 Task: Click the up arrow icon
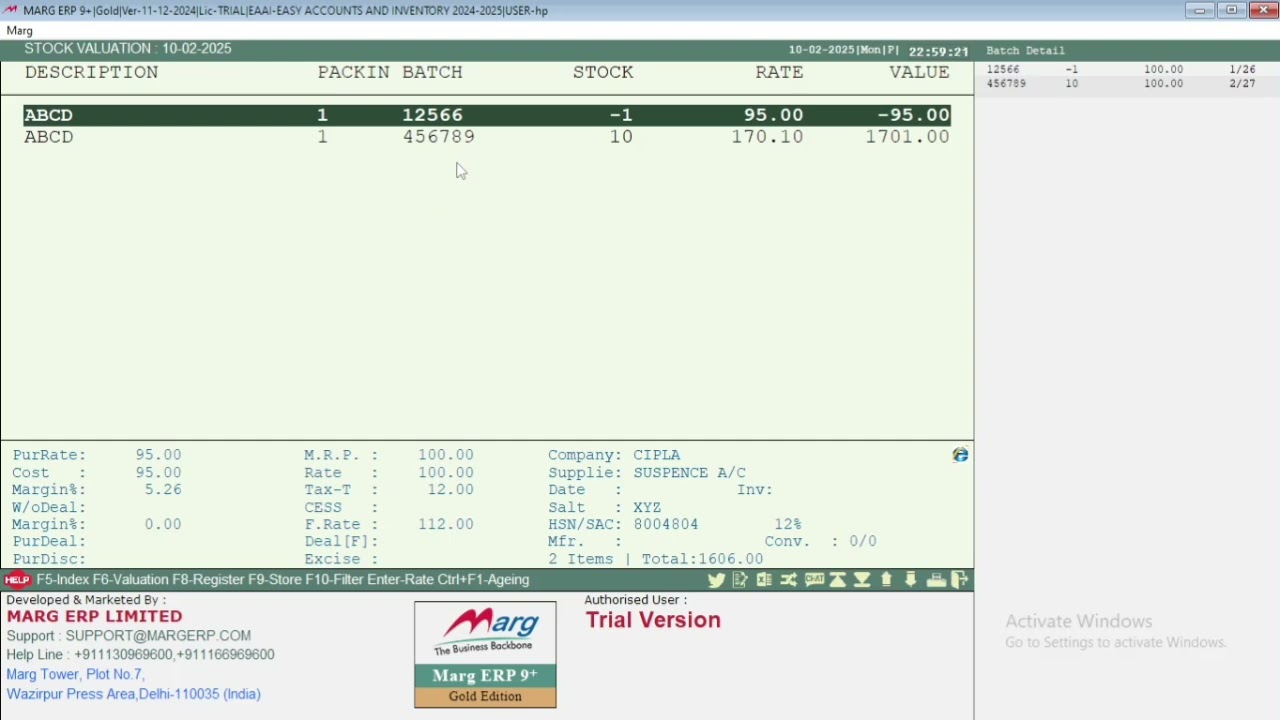(886, 580)
